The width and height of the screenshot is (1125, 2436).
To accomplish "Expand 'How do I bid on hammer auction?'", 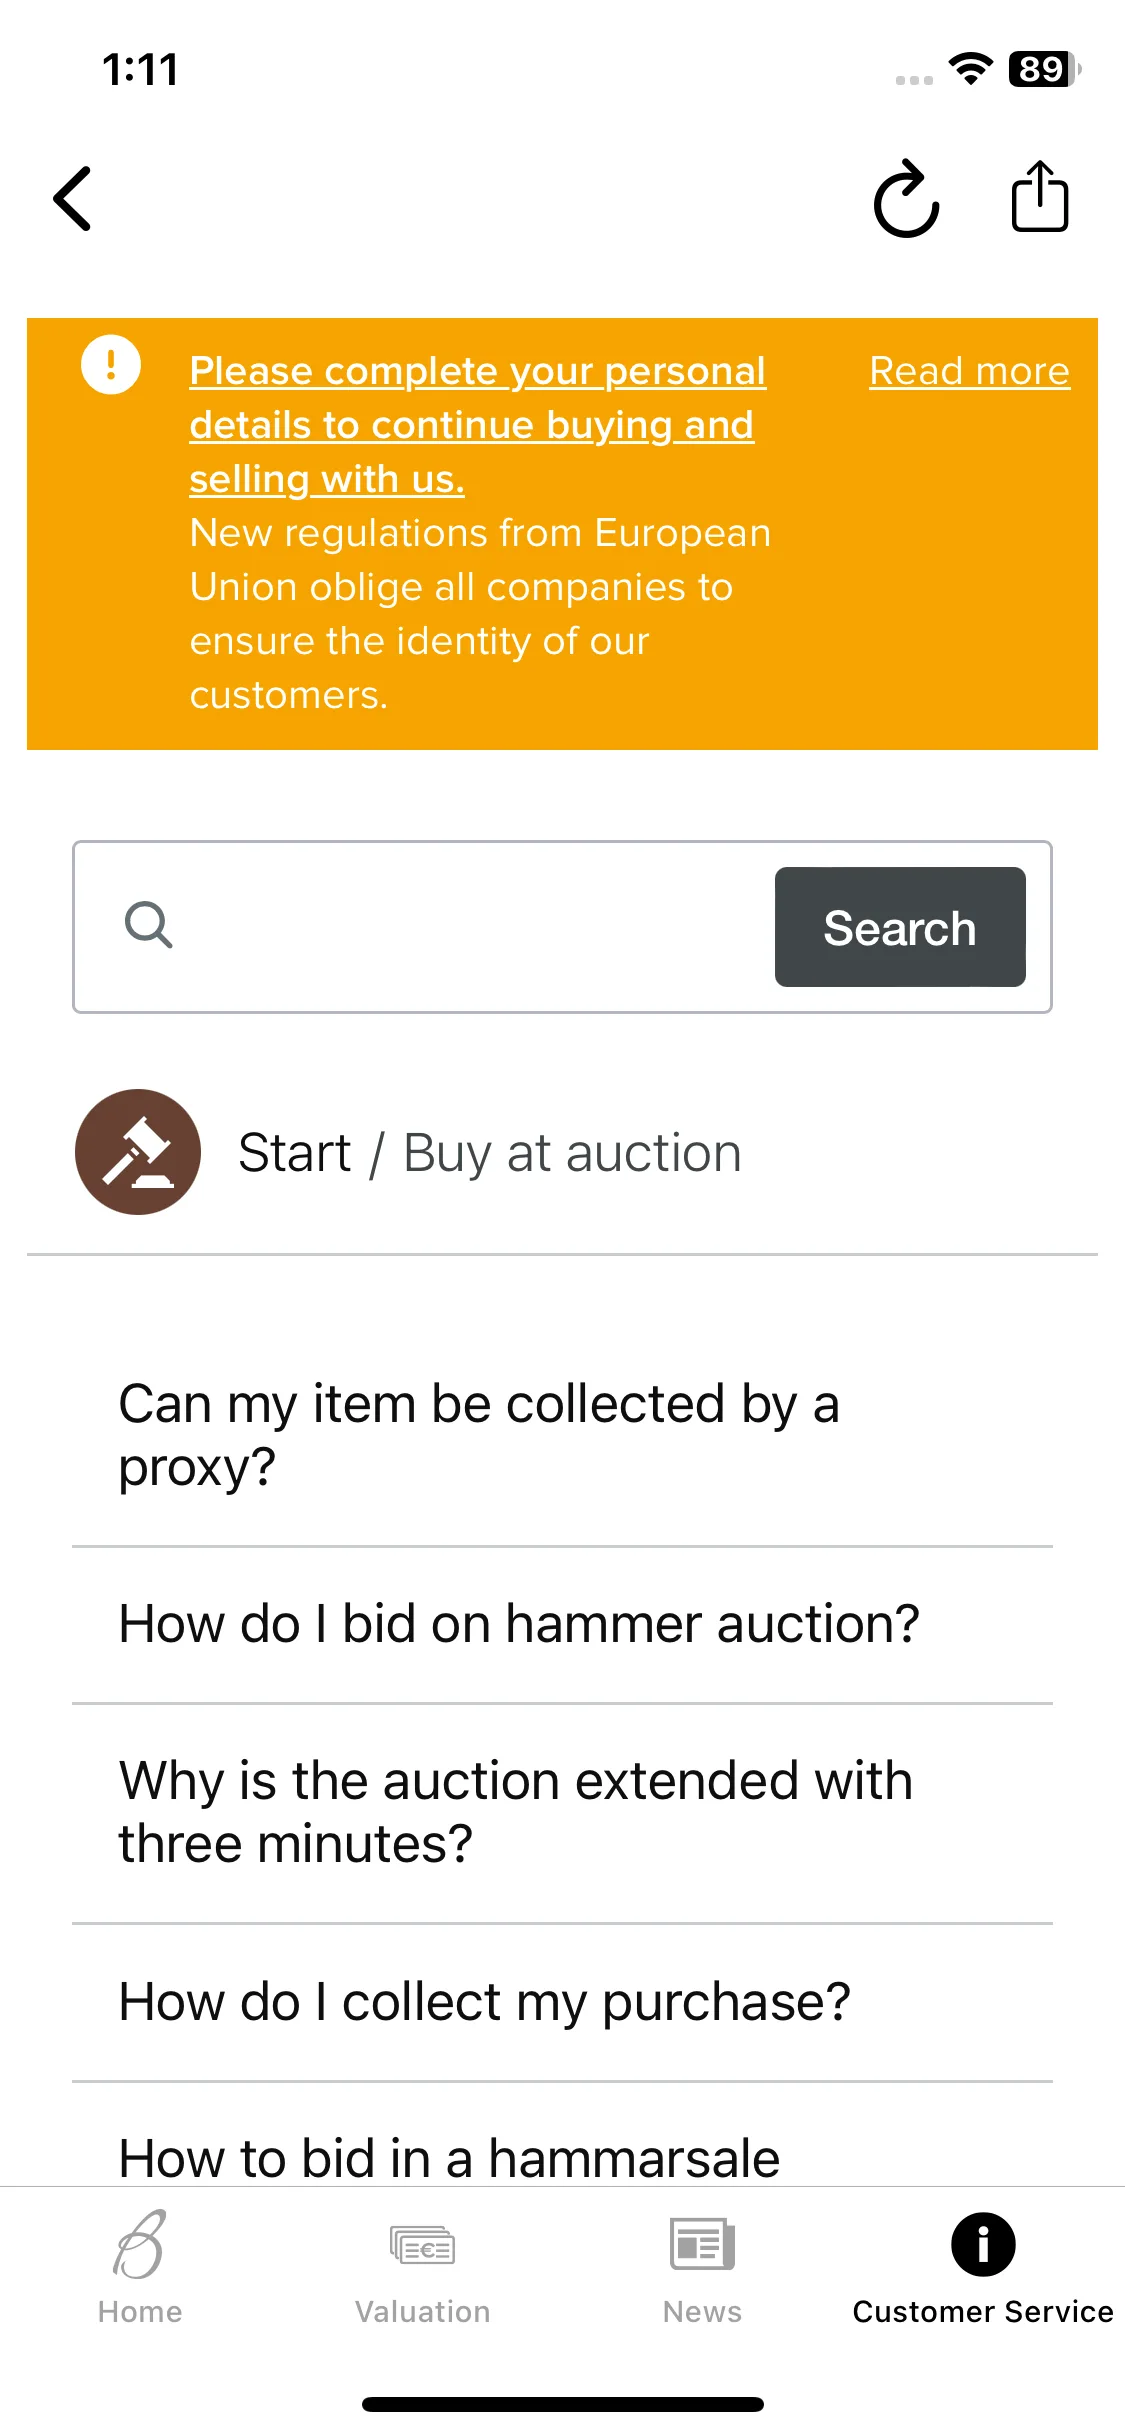I will point(562,1624).
